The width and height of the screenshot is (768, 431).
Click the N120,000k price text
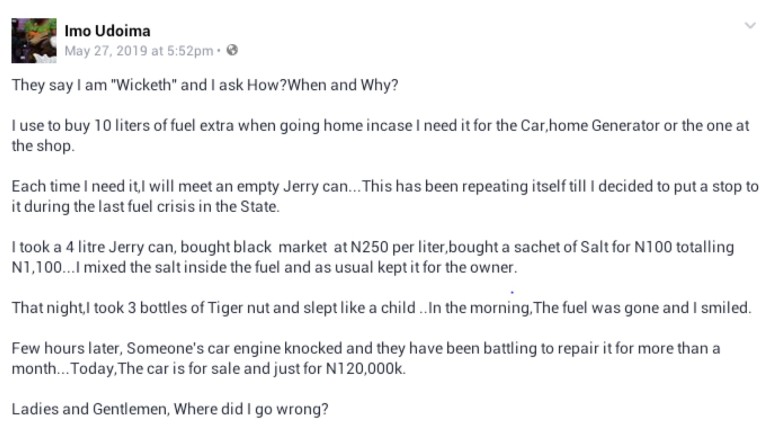point(365,369)
